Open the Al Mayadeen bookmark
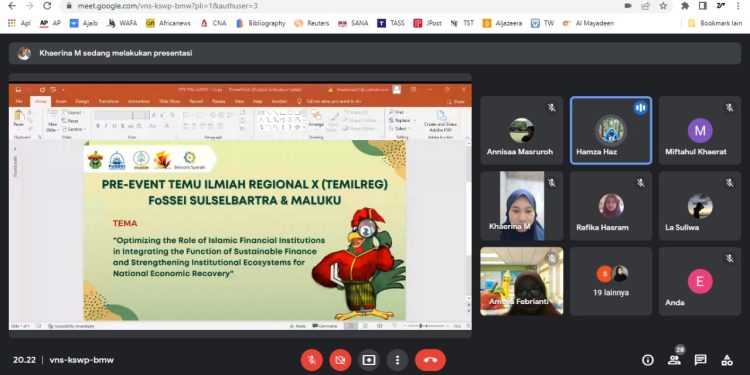Screen dimensions: 750x375 [588, 23]
